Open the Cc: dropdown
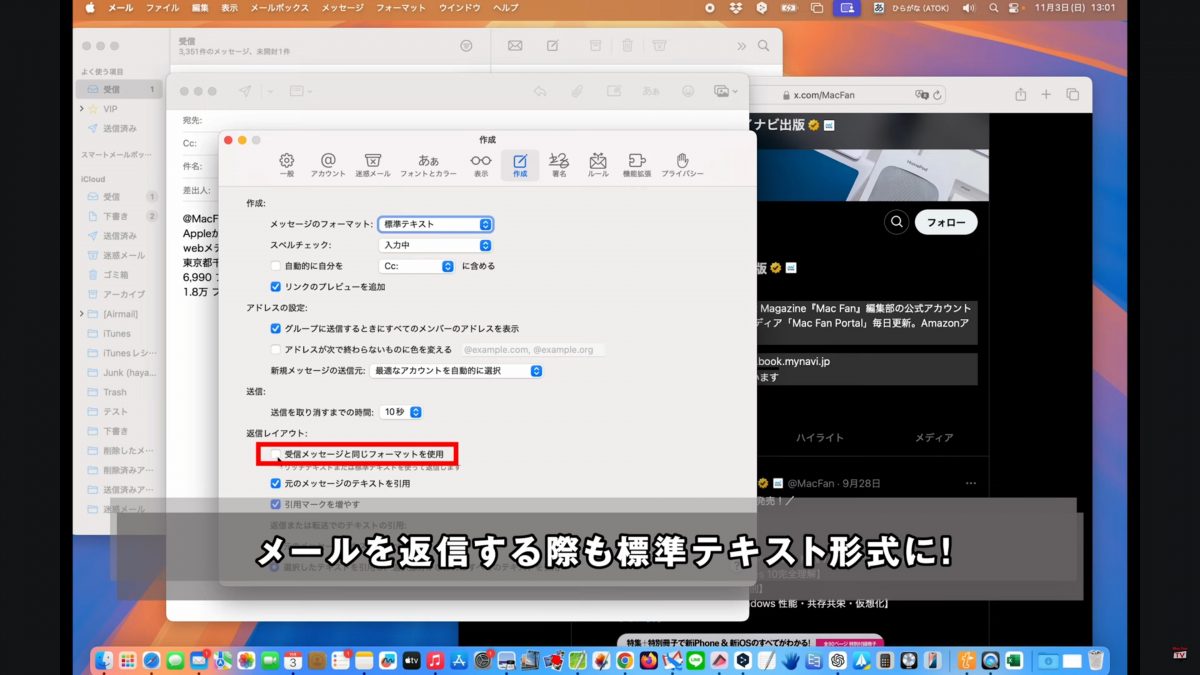Viewport: 1200px width, 675px height. point(417,266)
